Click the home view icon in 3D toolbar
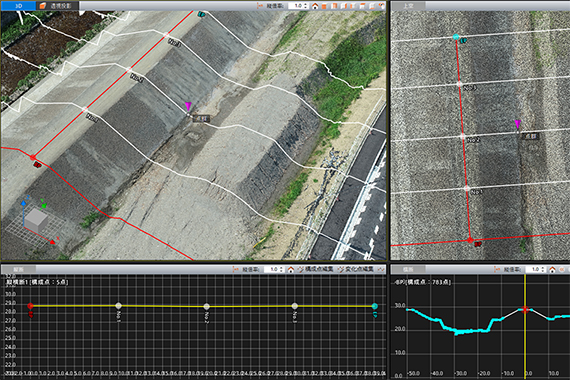The height and width of the screenshot is (380, 570). 315,6
